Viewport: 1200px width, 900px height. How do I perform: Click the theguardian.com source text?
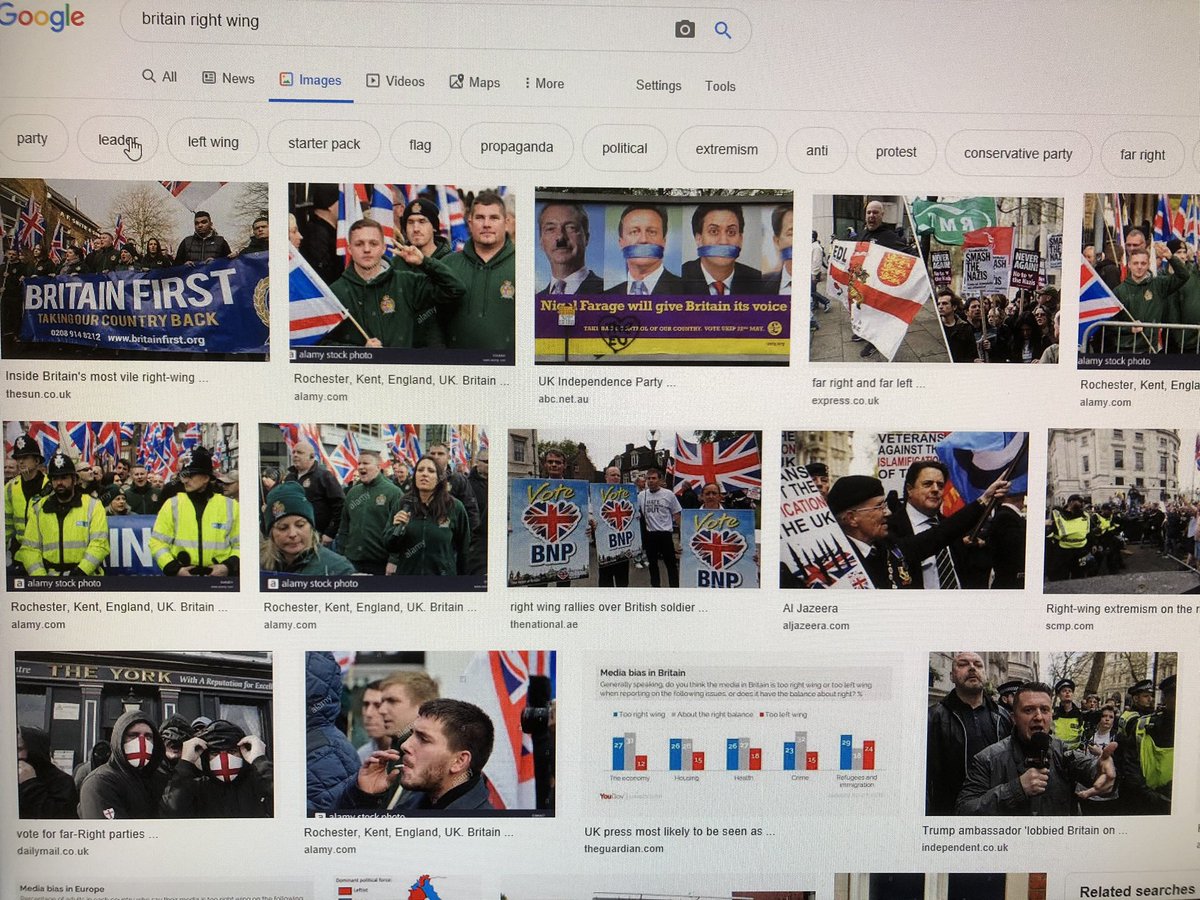tap(624, 848)
